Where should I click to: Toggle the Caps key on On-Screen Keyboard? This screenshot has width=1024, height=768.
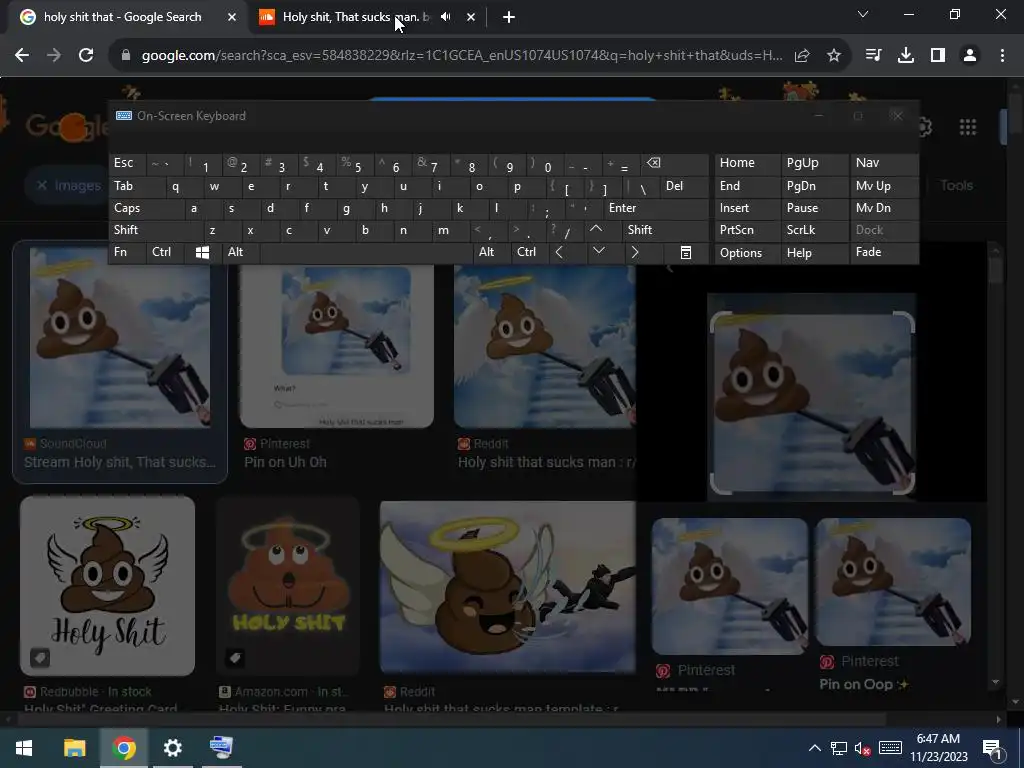(x=145, y=208)
